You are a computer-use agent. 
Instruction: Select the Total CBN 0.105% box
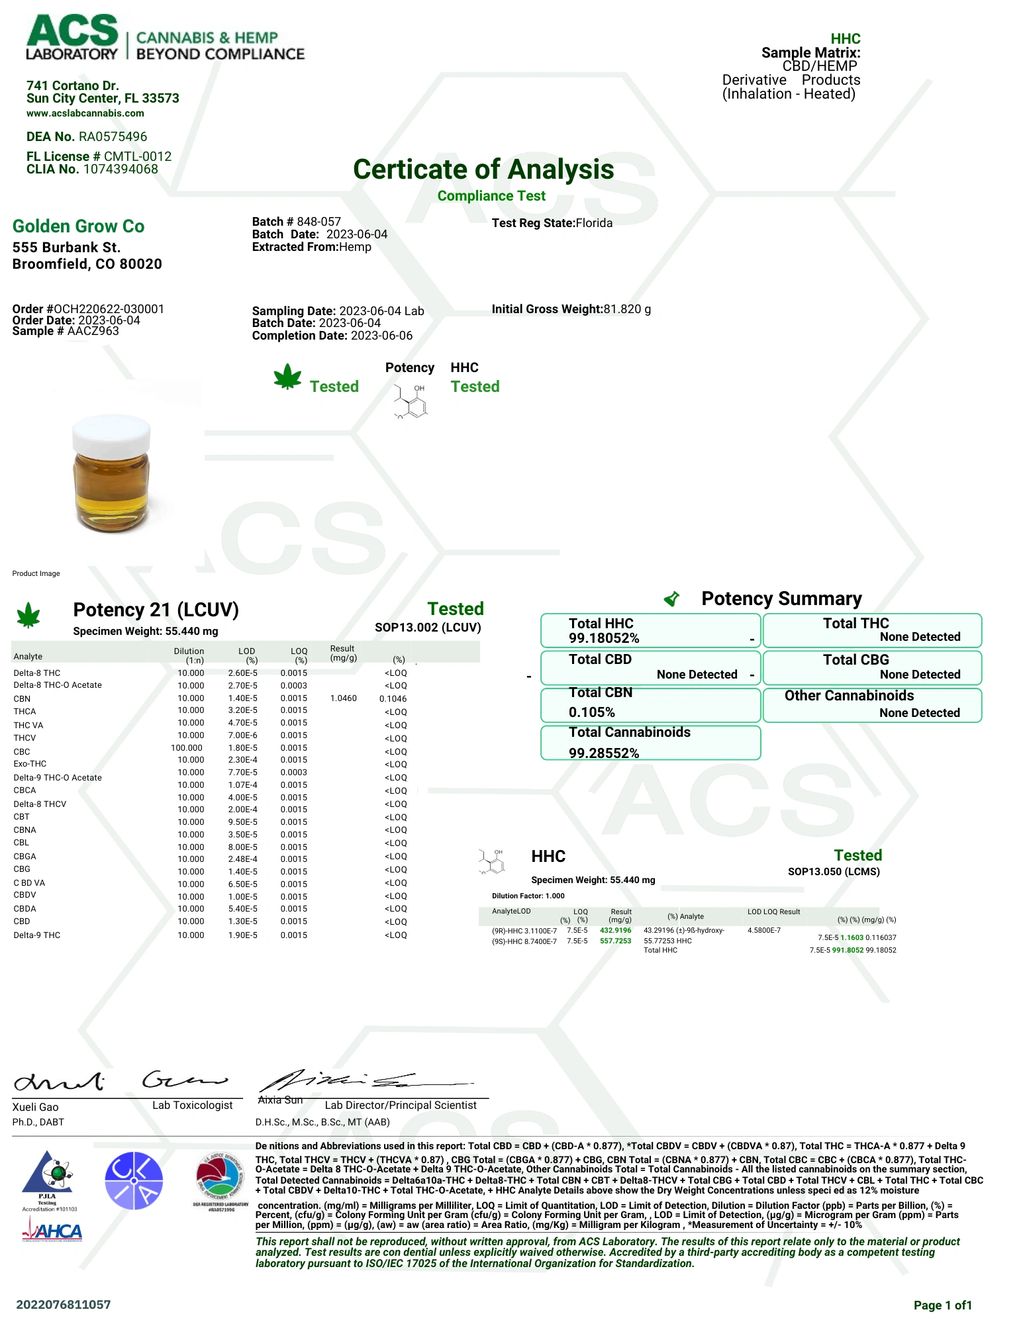(650, 704)
